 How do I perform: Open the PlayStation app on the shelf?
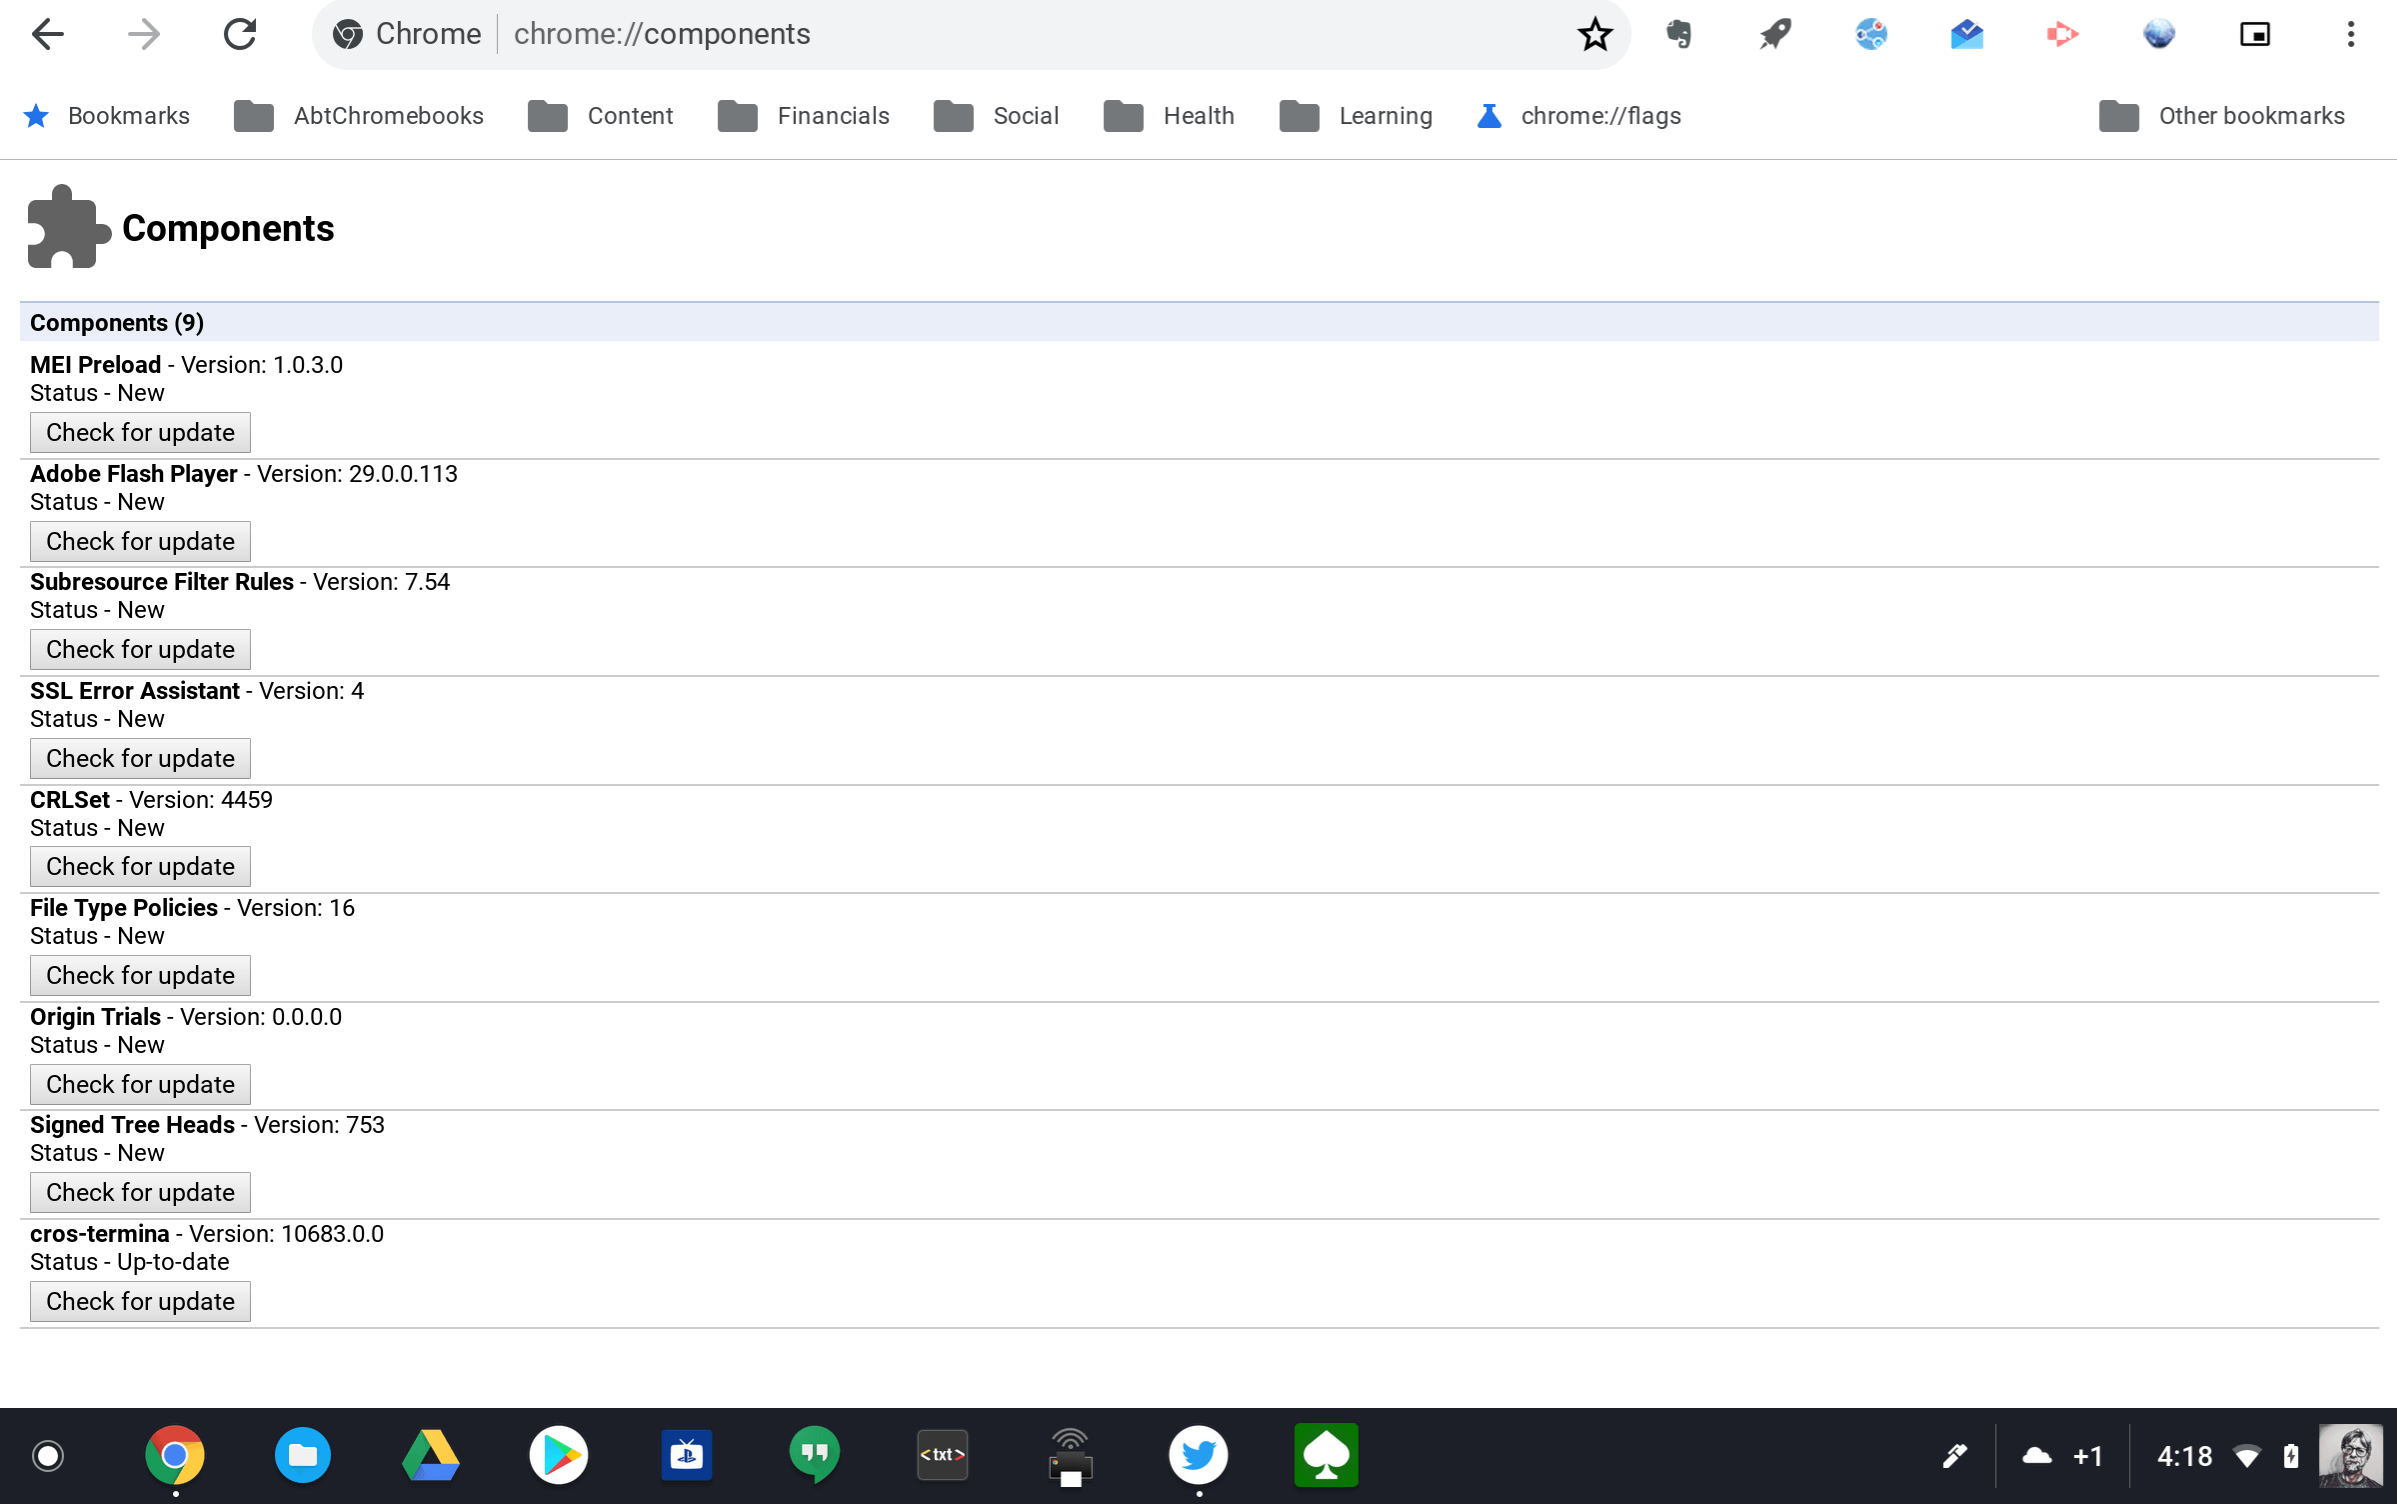coord(687,1455)
